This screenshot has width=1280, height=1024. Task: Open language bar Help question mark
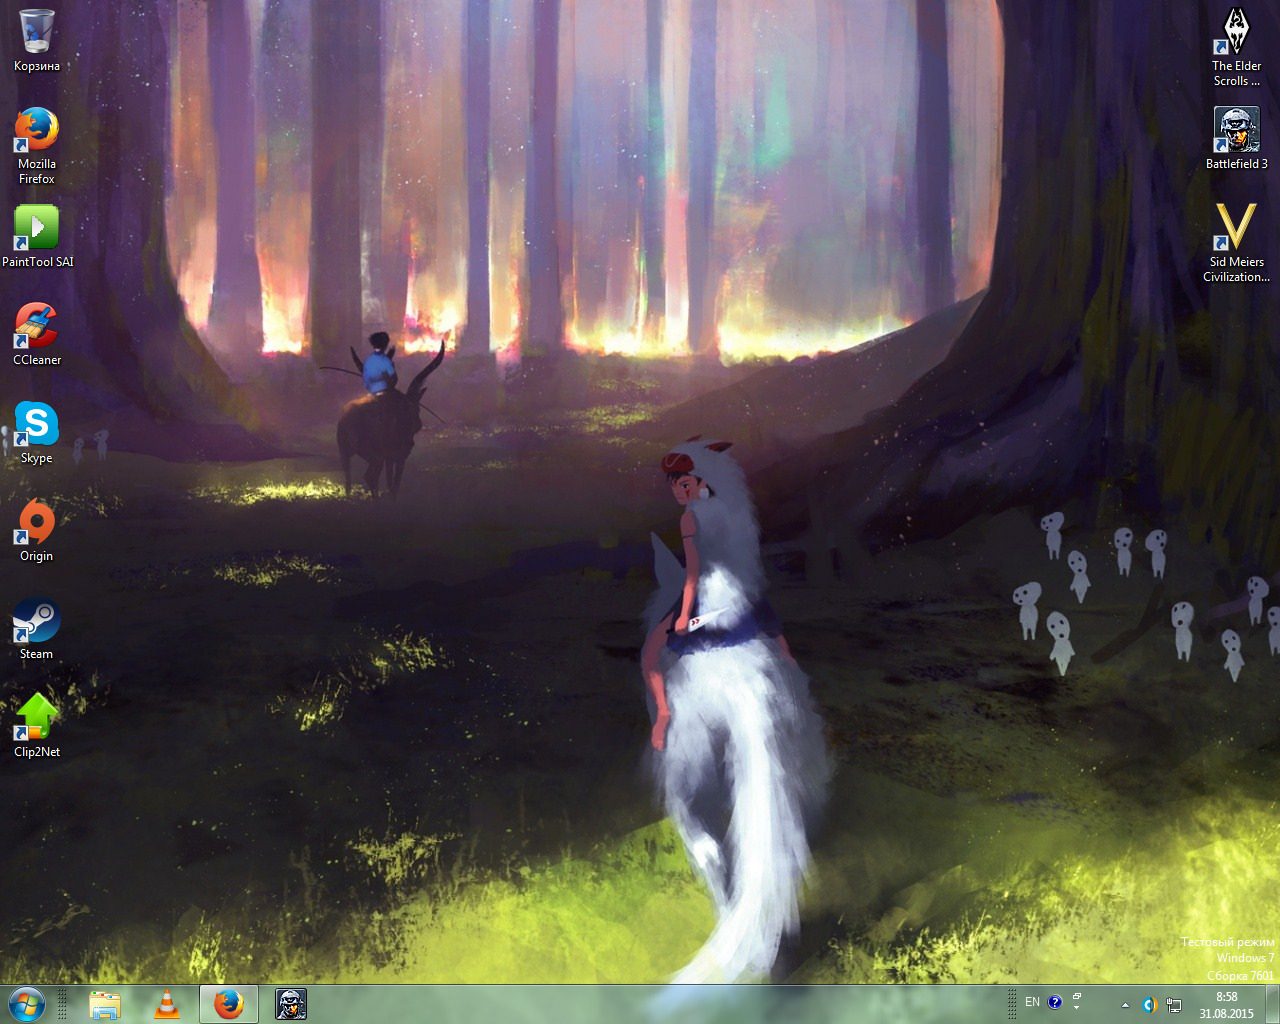click(1055, 1002)
